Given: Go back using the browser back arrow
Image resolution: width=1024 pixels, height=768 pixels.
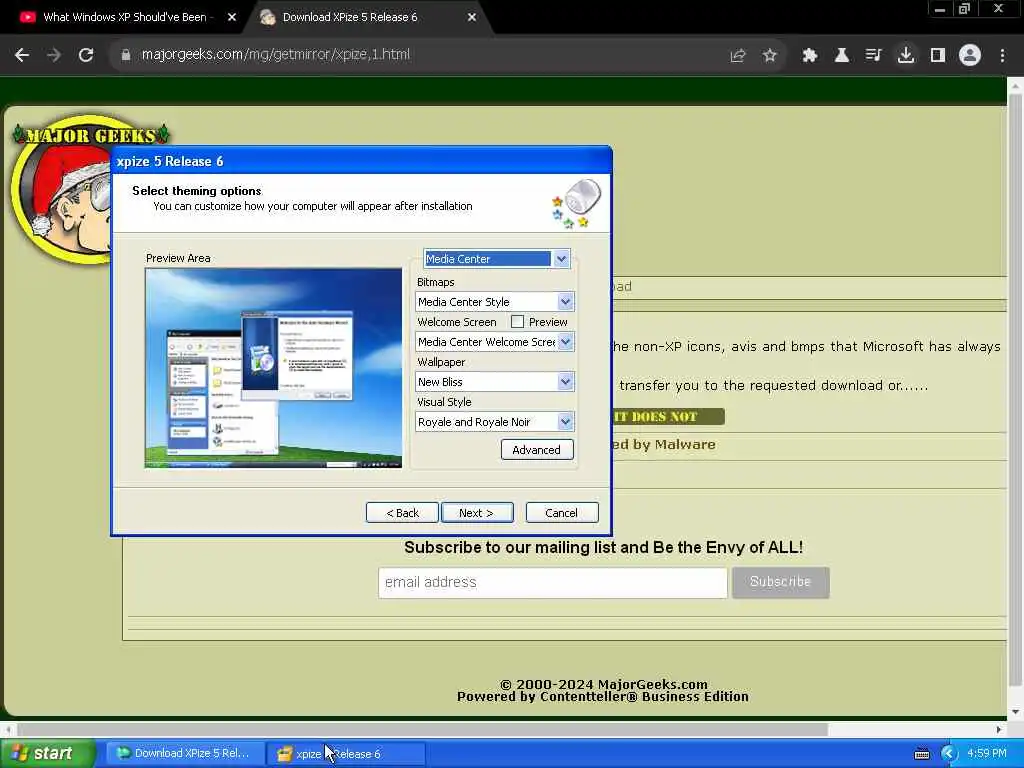Looking at the screenshot, I should [x=22, y=55].
